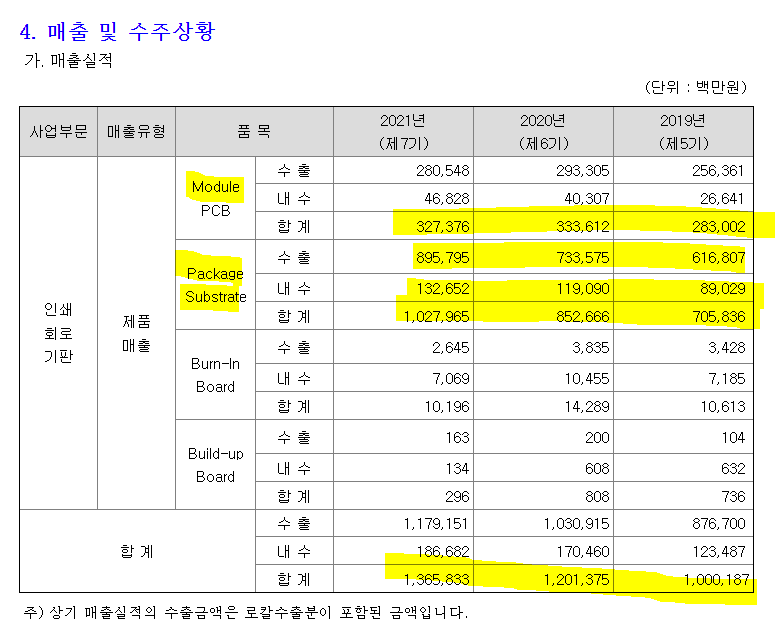Image resolution: width=783 pixels, height=639 pixels.
Task: Click the '제품 매출' sales type cell
Action: click(136, 333)
